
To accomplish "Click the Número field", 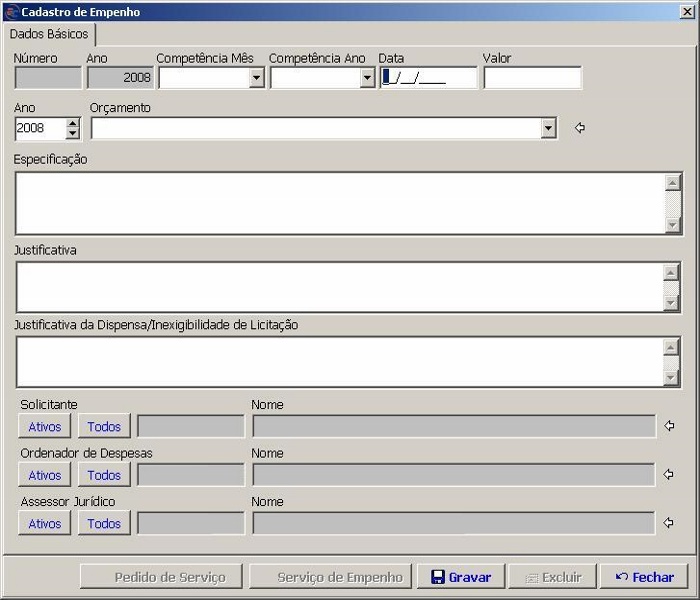I will click(48, 78).
